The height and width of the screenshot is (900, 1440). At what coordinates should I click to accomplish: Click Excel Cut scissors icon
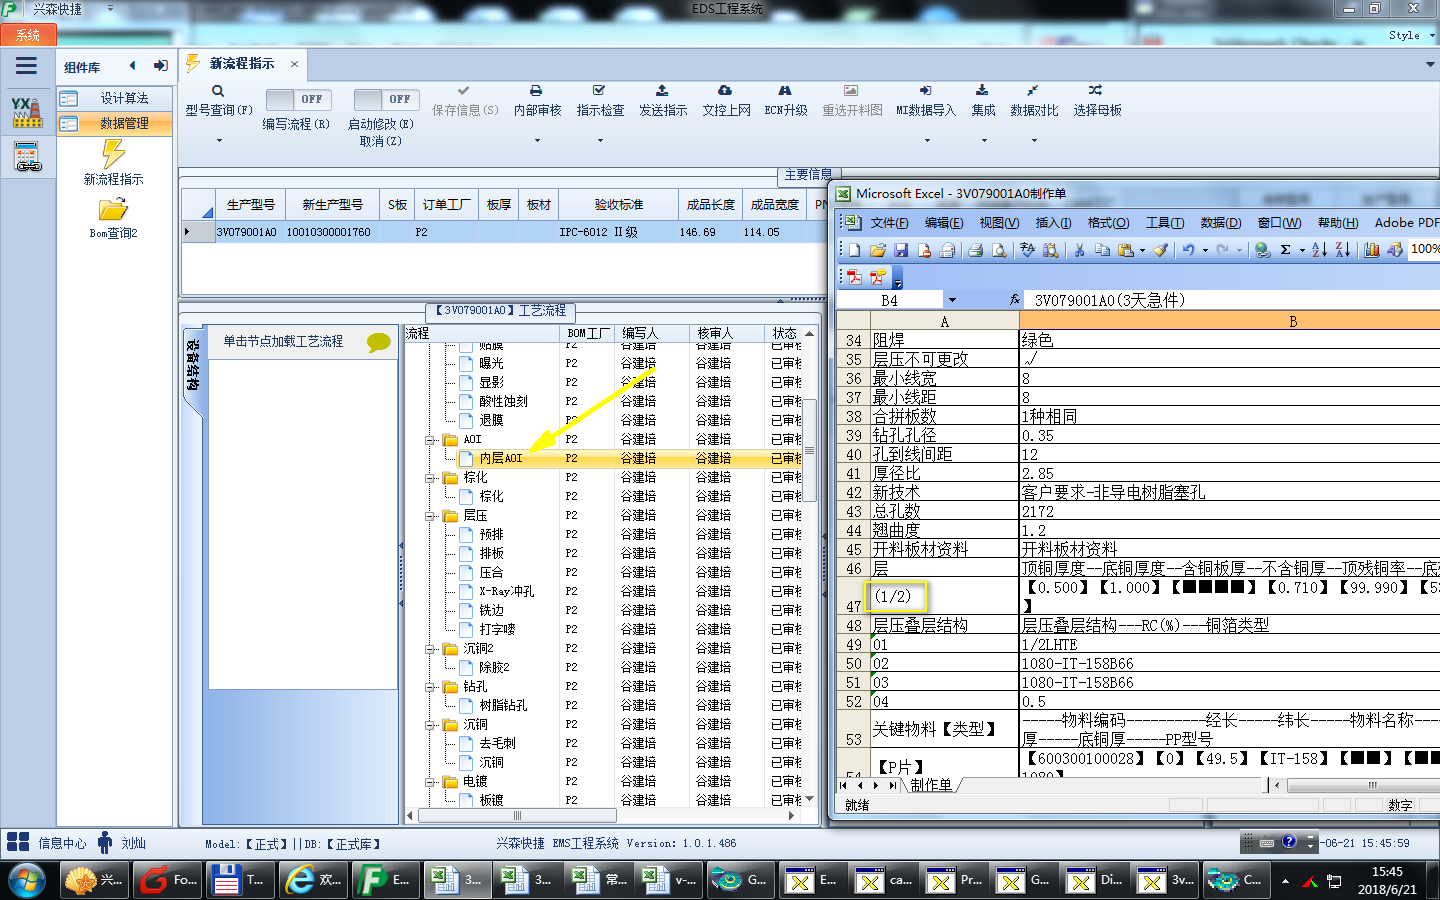click(1079, 250)
